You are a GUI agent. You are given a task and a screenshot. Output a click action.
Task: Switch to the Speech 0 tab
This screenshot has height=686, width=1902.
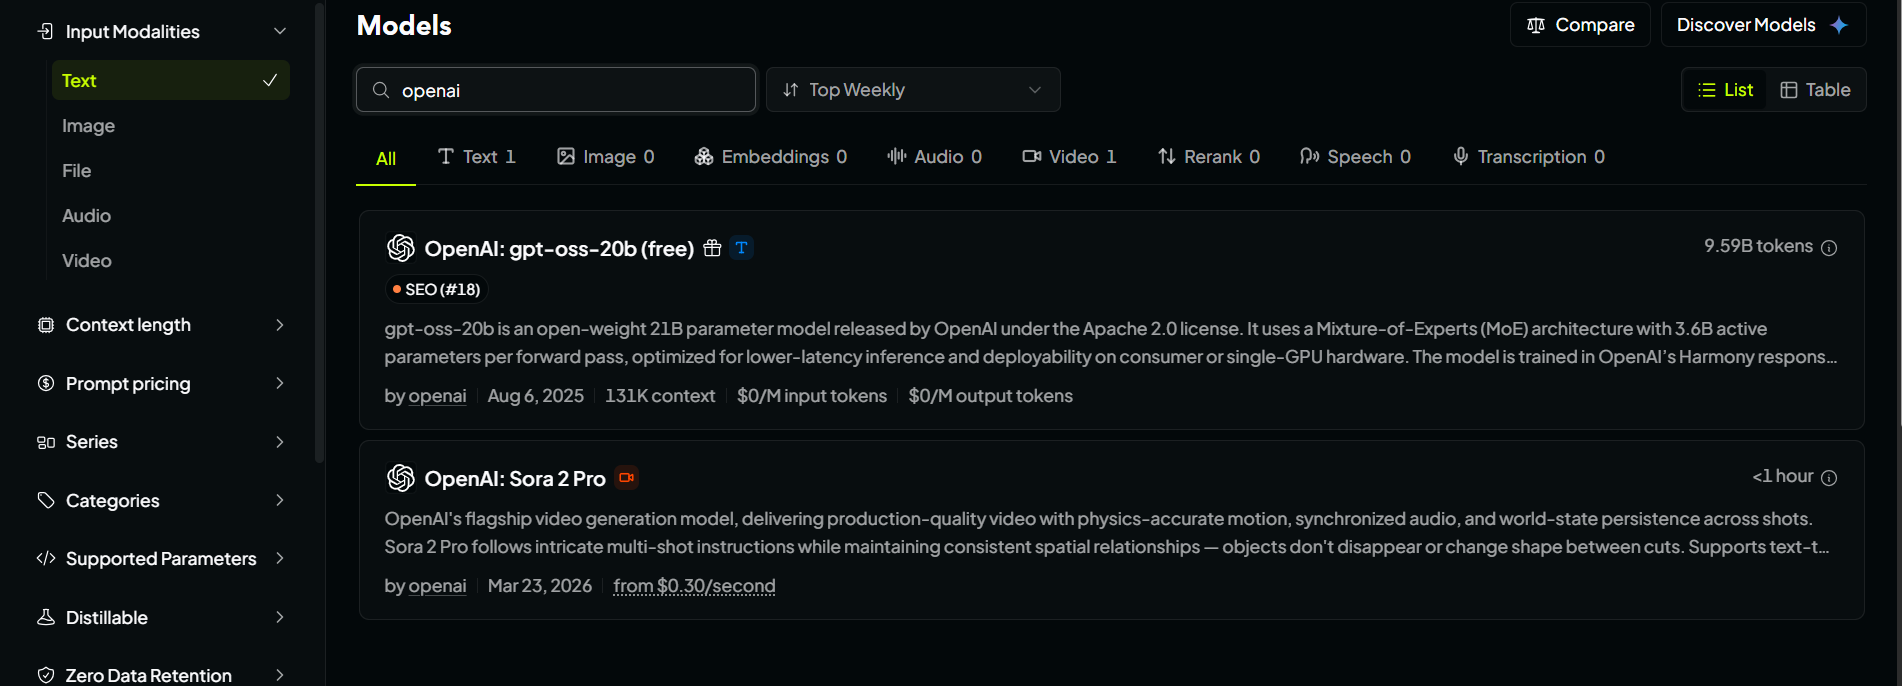coord(1355,157)
